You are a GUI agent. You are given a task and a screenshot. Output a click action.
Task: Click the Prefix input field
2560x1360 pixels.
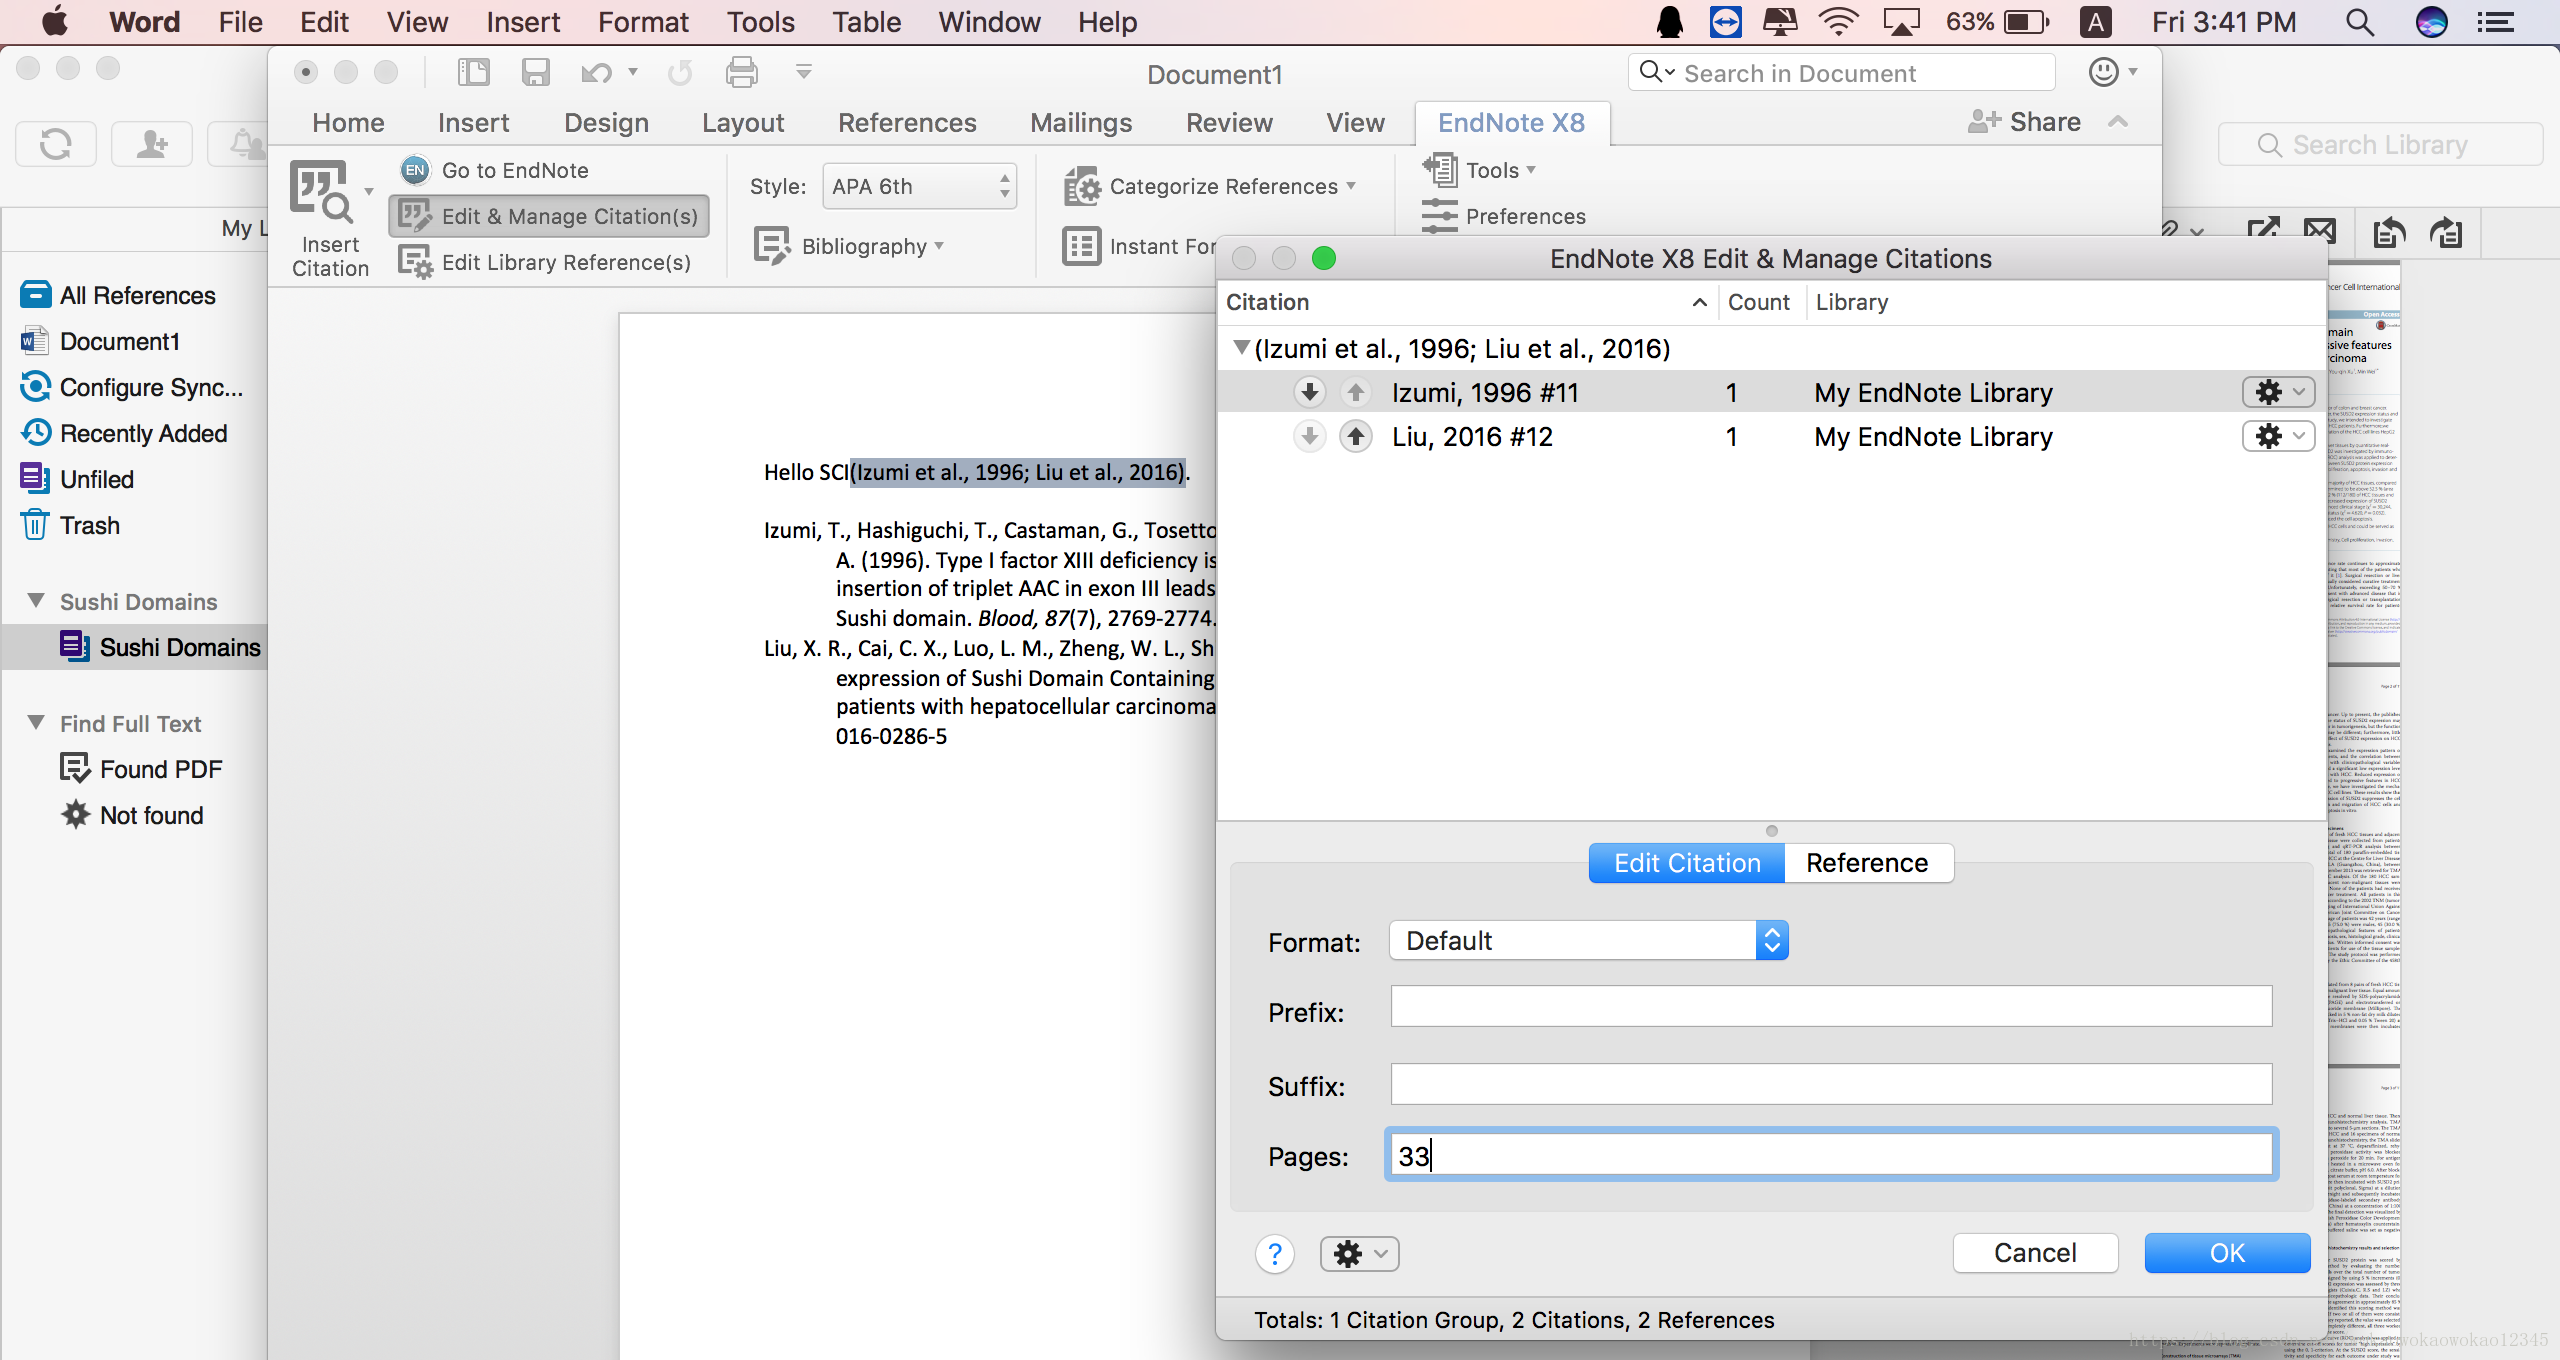[x=1831, y=1007]
